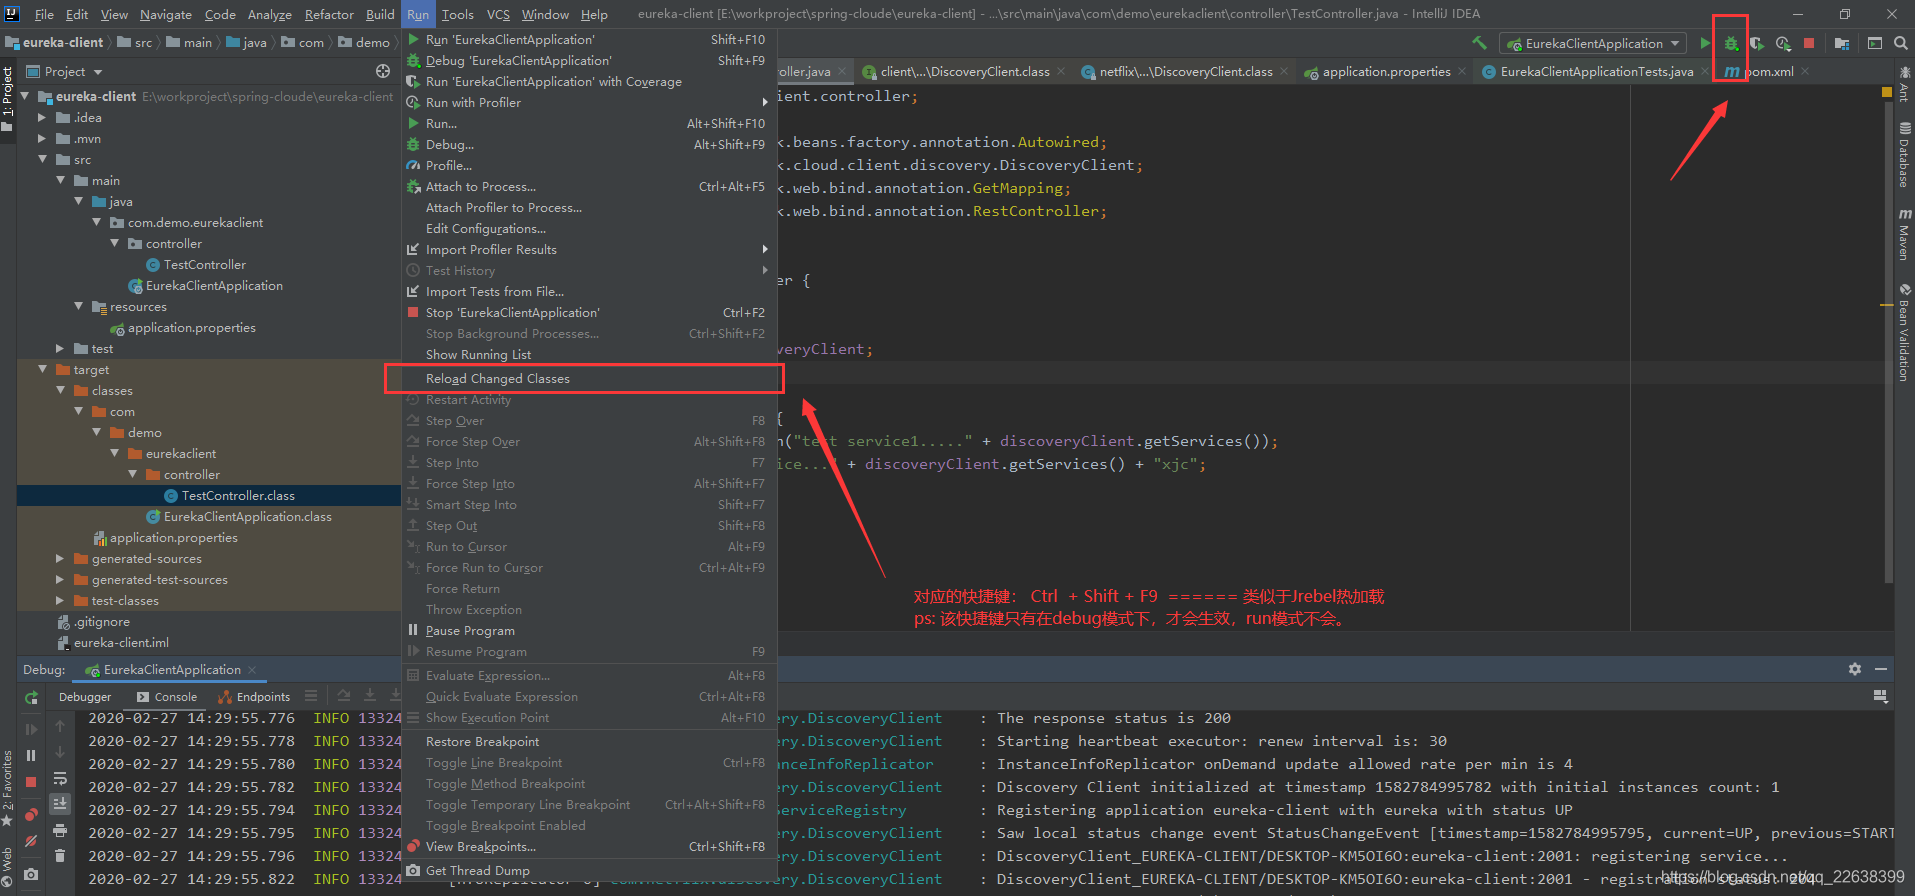Open the Maven side tool window
The image size is (1915, 896).
coord(1904,234)
